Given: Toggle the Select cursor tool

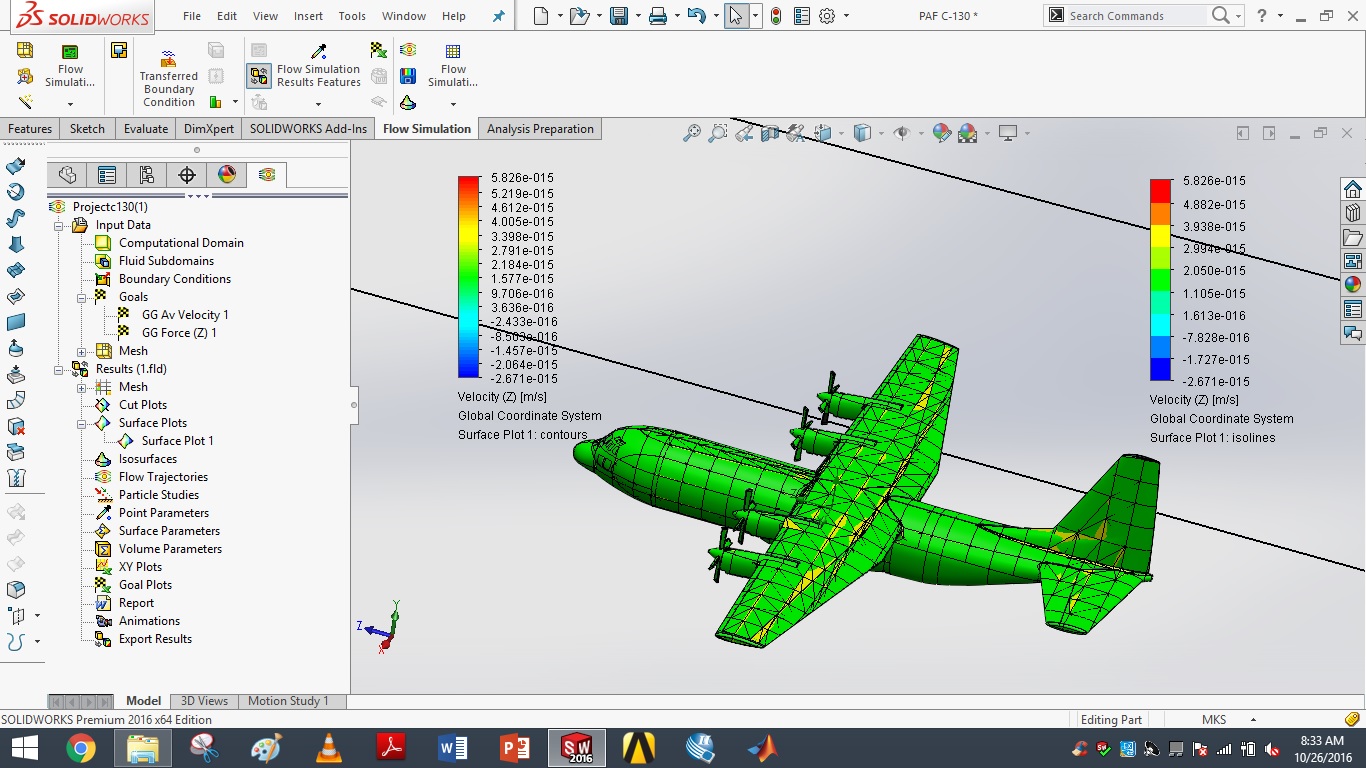Looking at the screenshot, I should pyautogui.click(x=736, y=16).
